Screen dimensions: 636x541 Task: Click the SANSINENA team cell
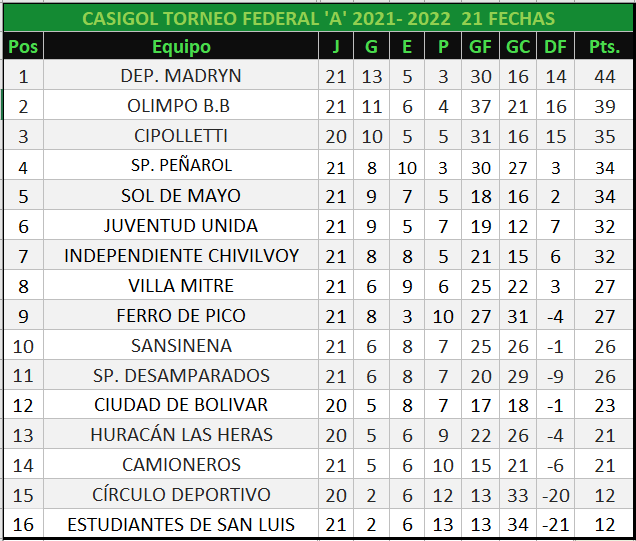(181, 346)
